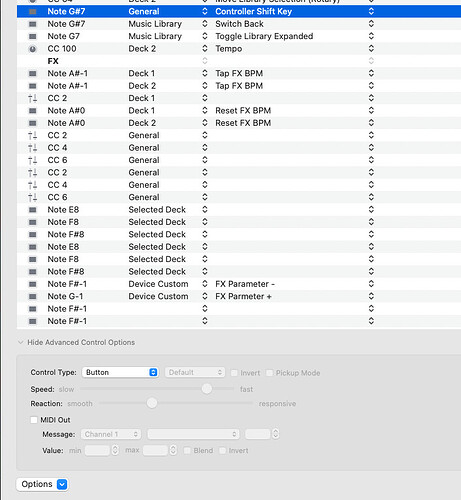The height and width of the screenshot is (500, 461).
Task: Check the Blend option for Value
Action: tap(187, 451)
